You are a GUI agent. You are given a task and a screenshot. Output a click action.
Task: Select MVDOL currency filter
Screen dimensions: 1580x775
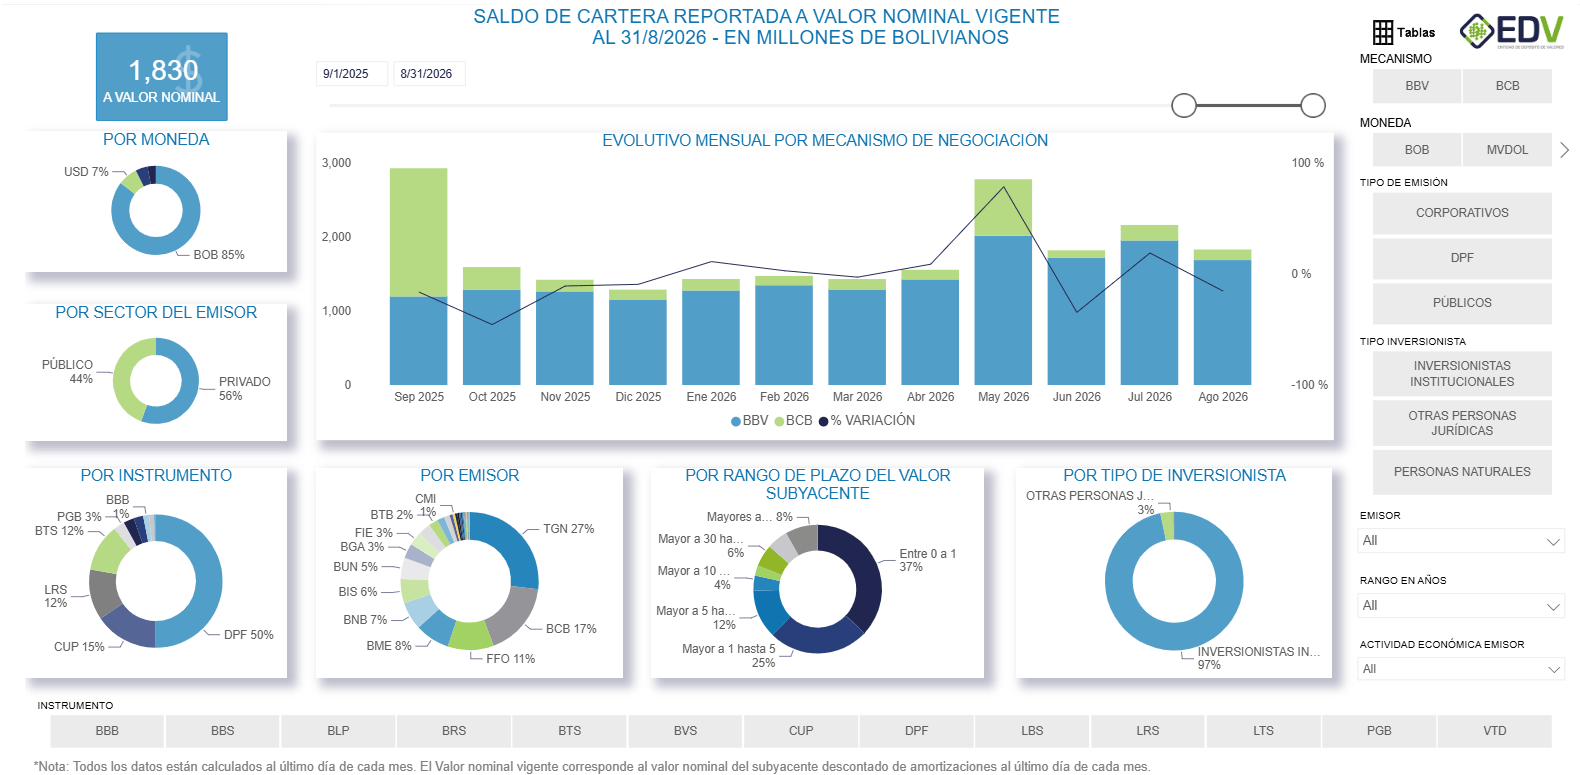coord(1507,150)
